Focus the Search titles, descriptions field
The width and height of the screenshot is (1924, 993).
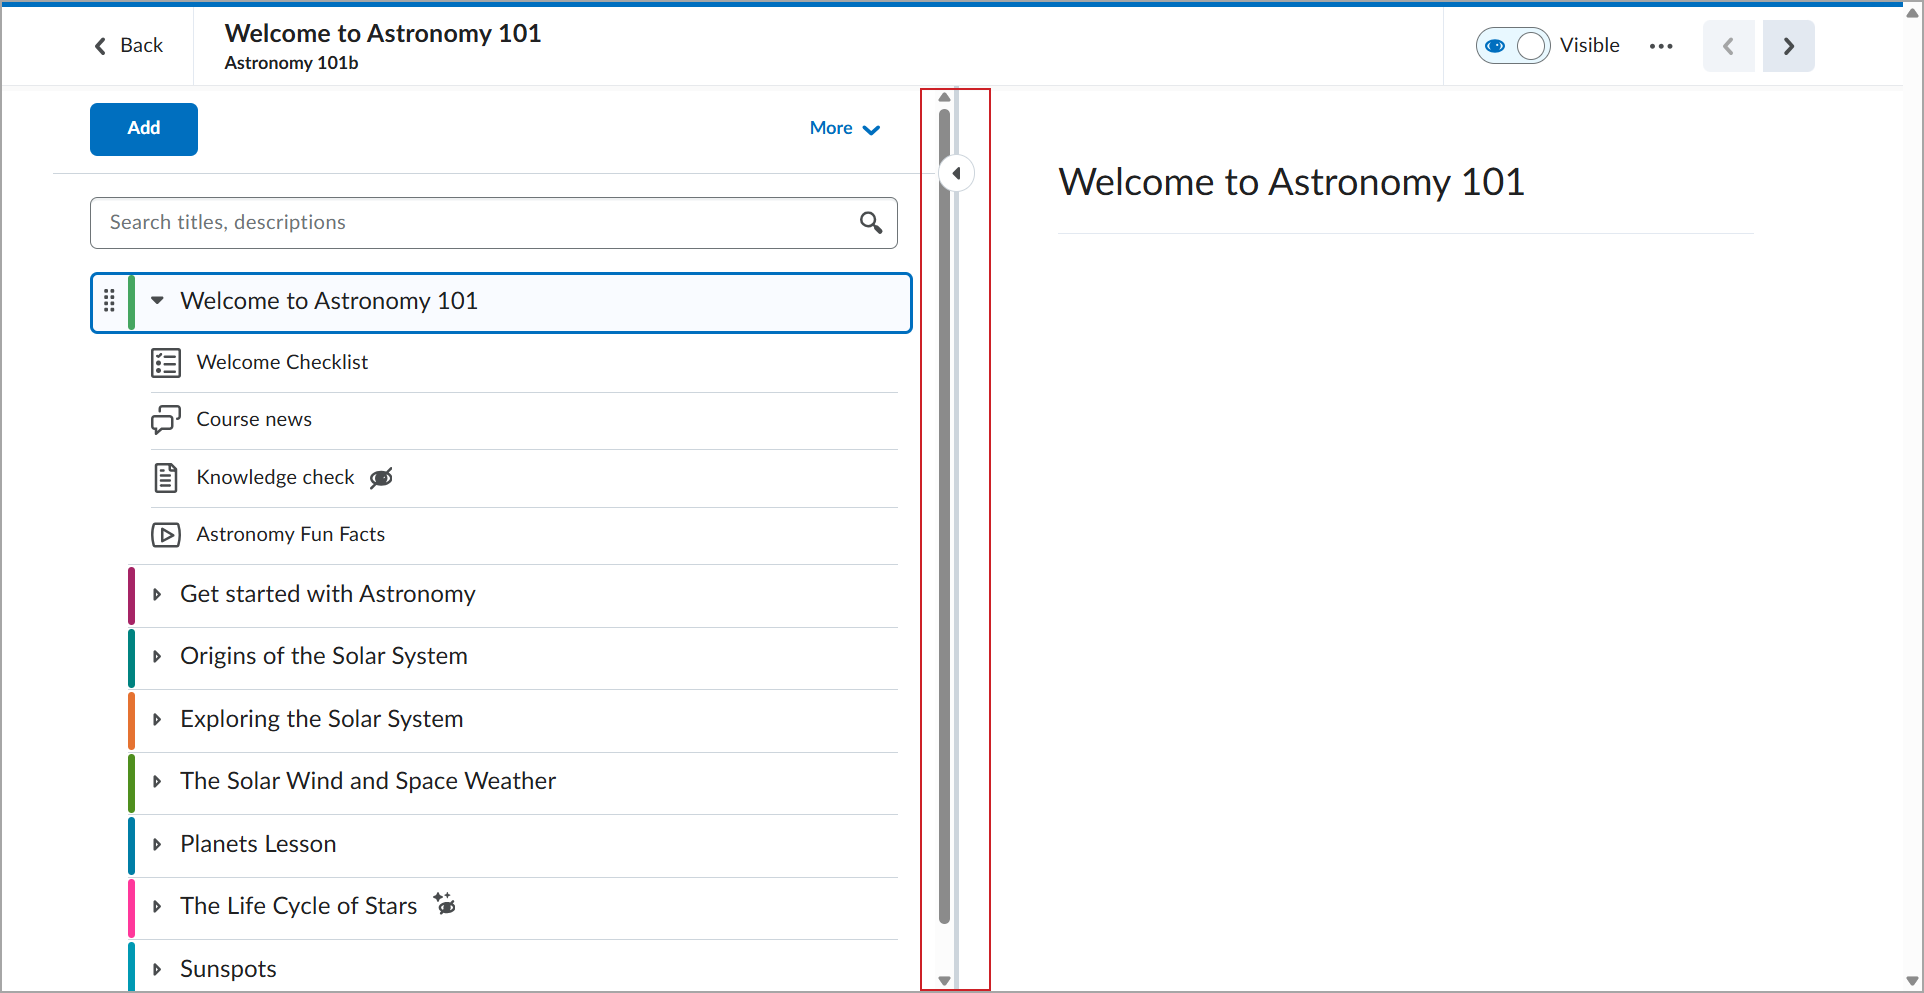[x=494, y=223]
